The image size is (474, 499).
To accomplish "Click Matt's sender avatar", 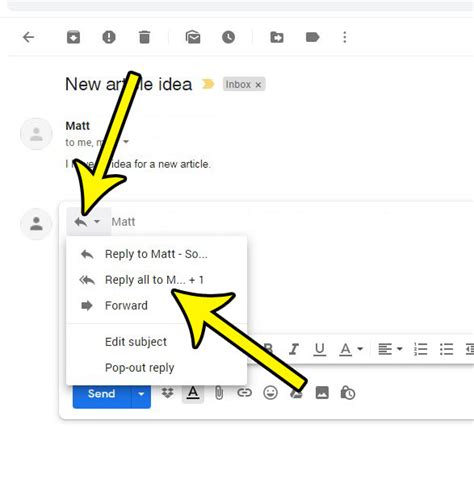I will 36,134.
